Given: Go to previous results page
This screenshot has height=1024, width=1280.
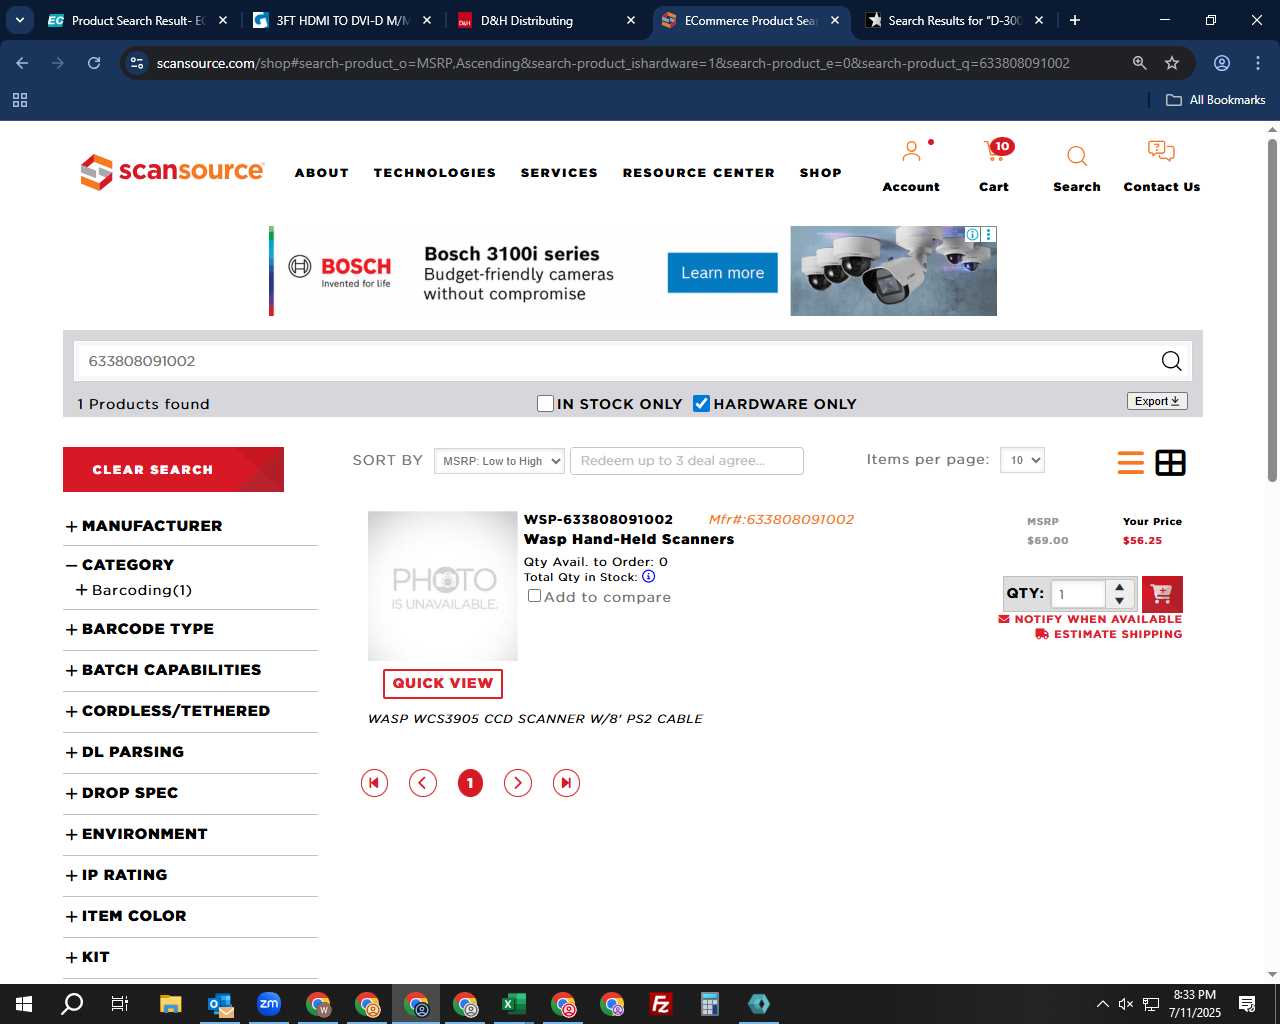Looking at the screenshot, I should point(423,783).
